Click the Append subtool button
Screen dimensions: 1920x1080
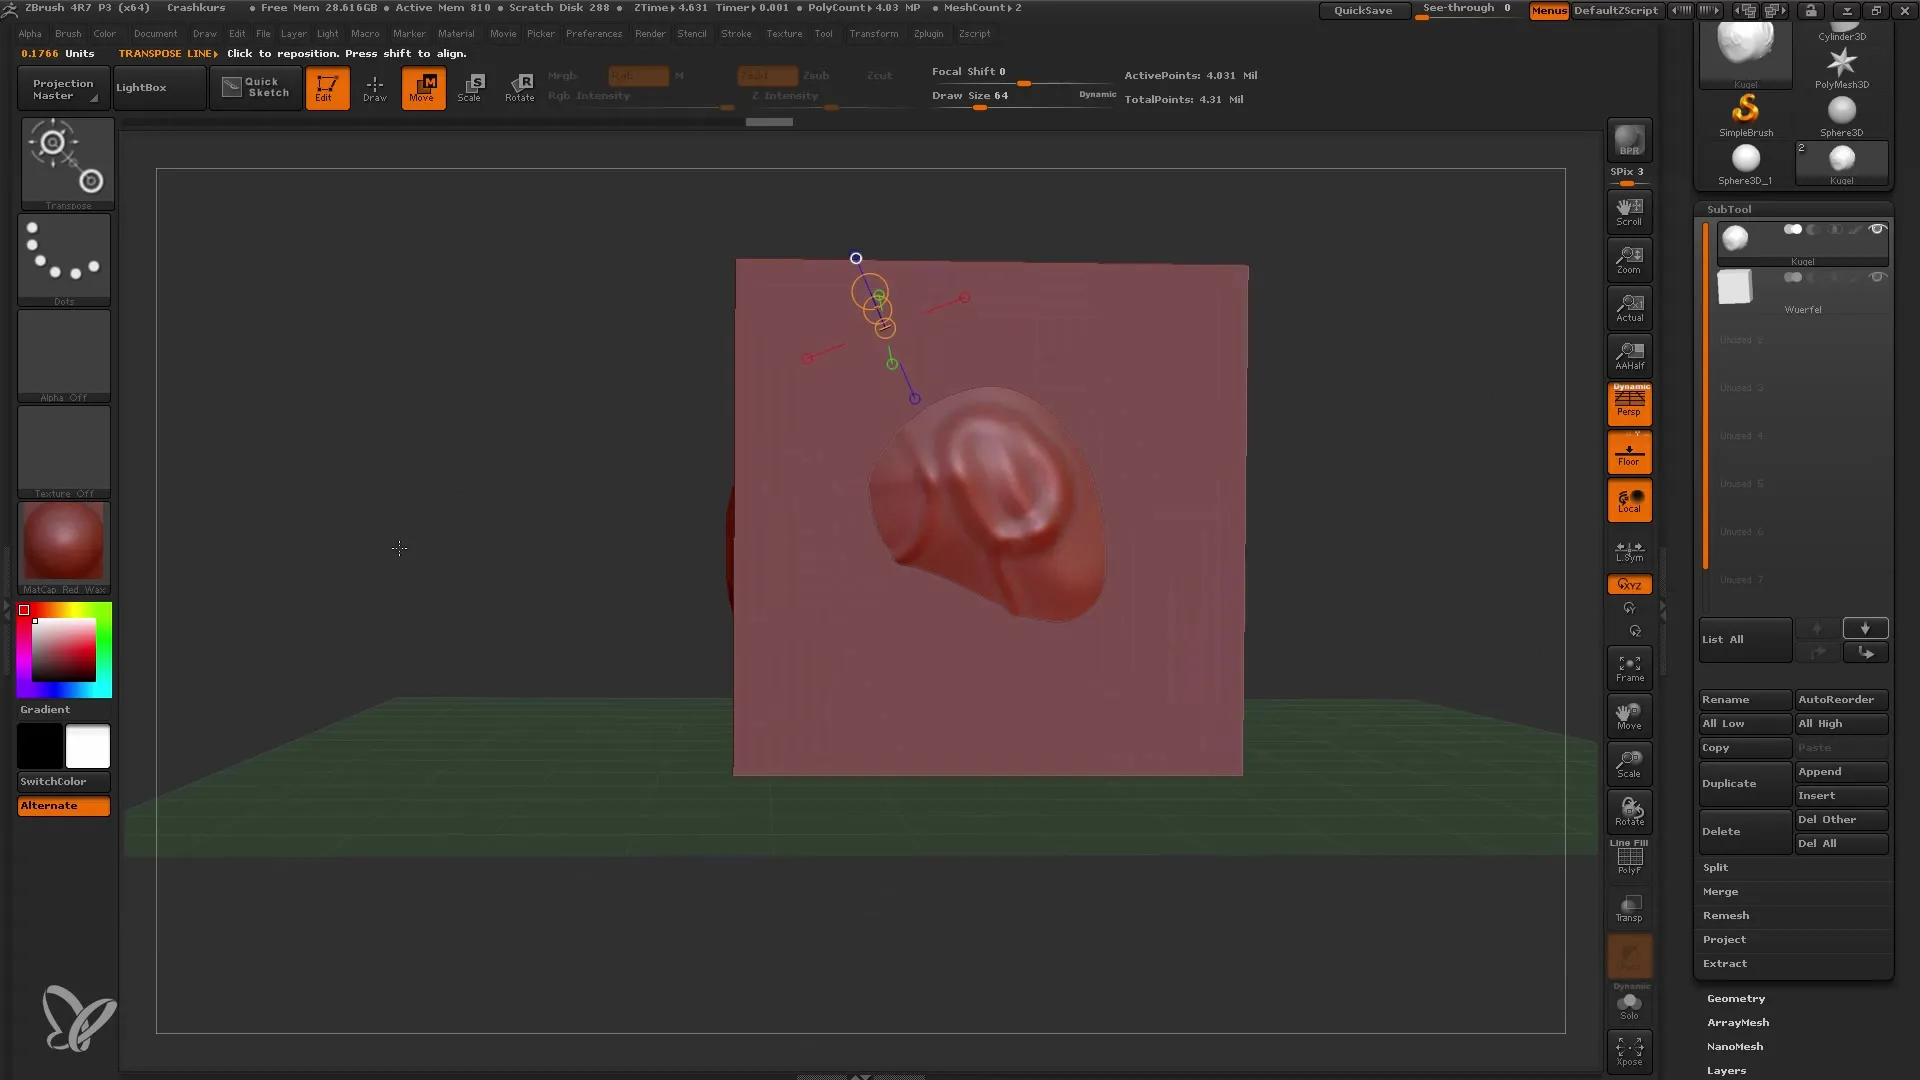(x=1842, y=772)
